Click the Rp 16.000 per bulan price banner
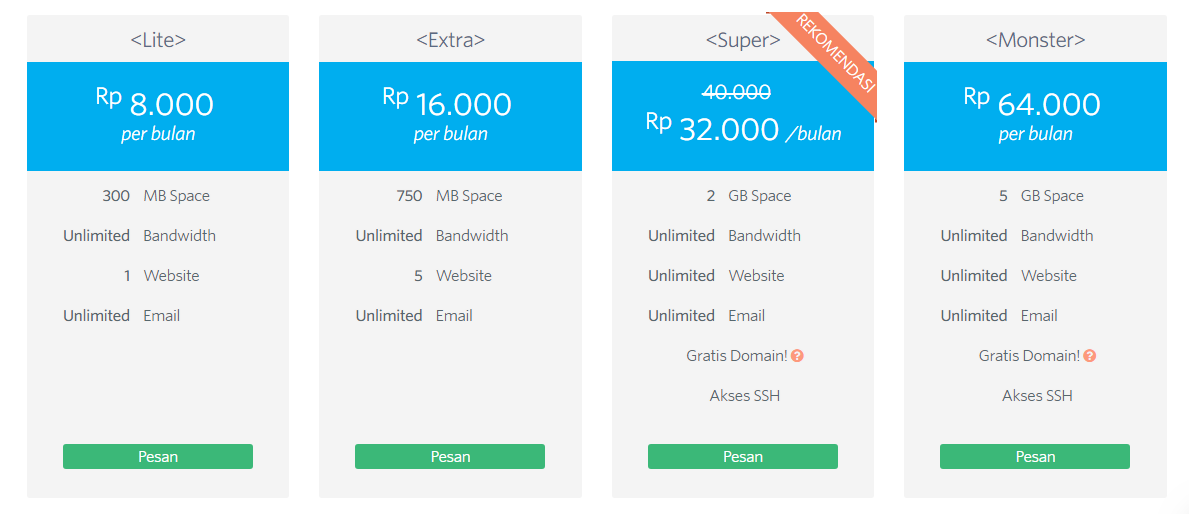The height and width of the screenshot is (514, 1189). click(450, 117)
